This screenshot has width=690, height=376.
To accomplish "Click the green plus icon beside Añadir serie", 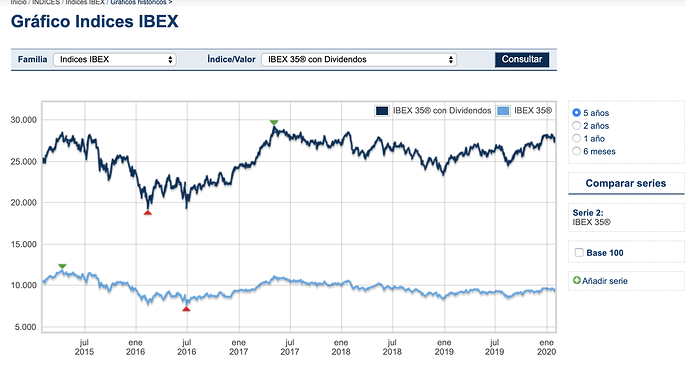I will pos(576,280).
